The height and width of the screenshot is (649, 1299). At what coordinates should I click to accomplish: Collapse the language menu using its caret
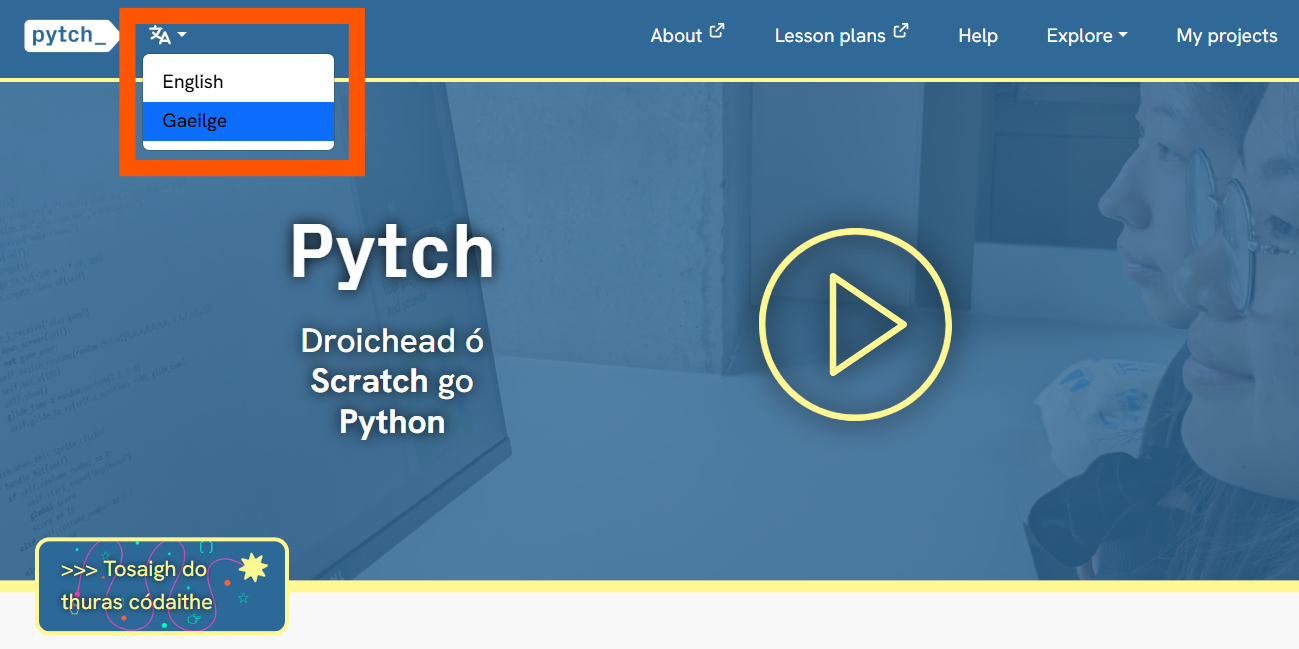[x=182, y=36]
